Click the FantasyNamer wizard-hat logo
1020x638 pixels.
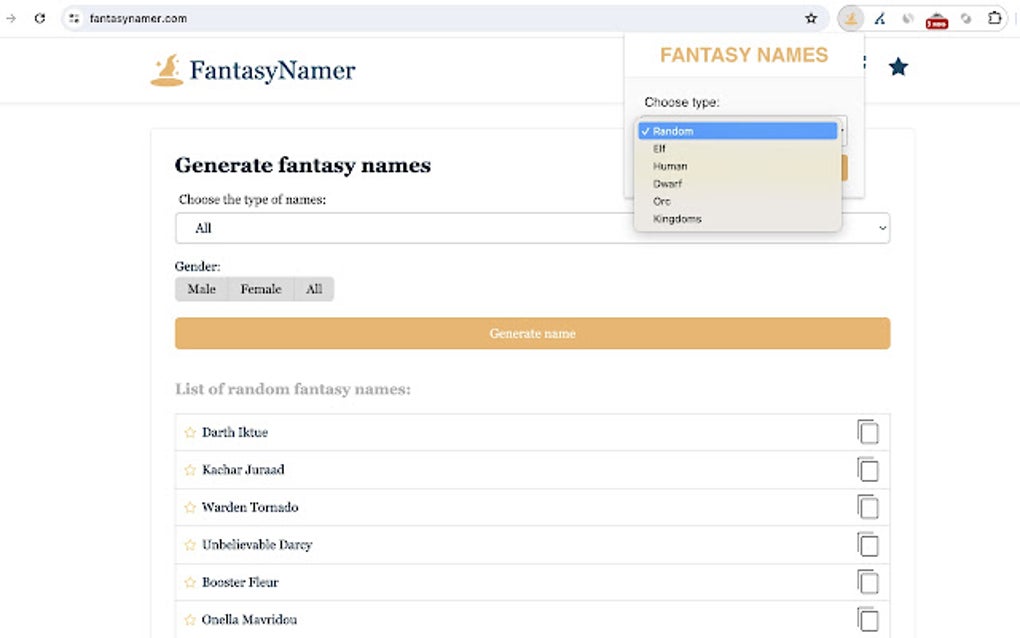pos(165,68)
